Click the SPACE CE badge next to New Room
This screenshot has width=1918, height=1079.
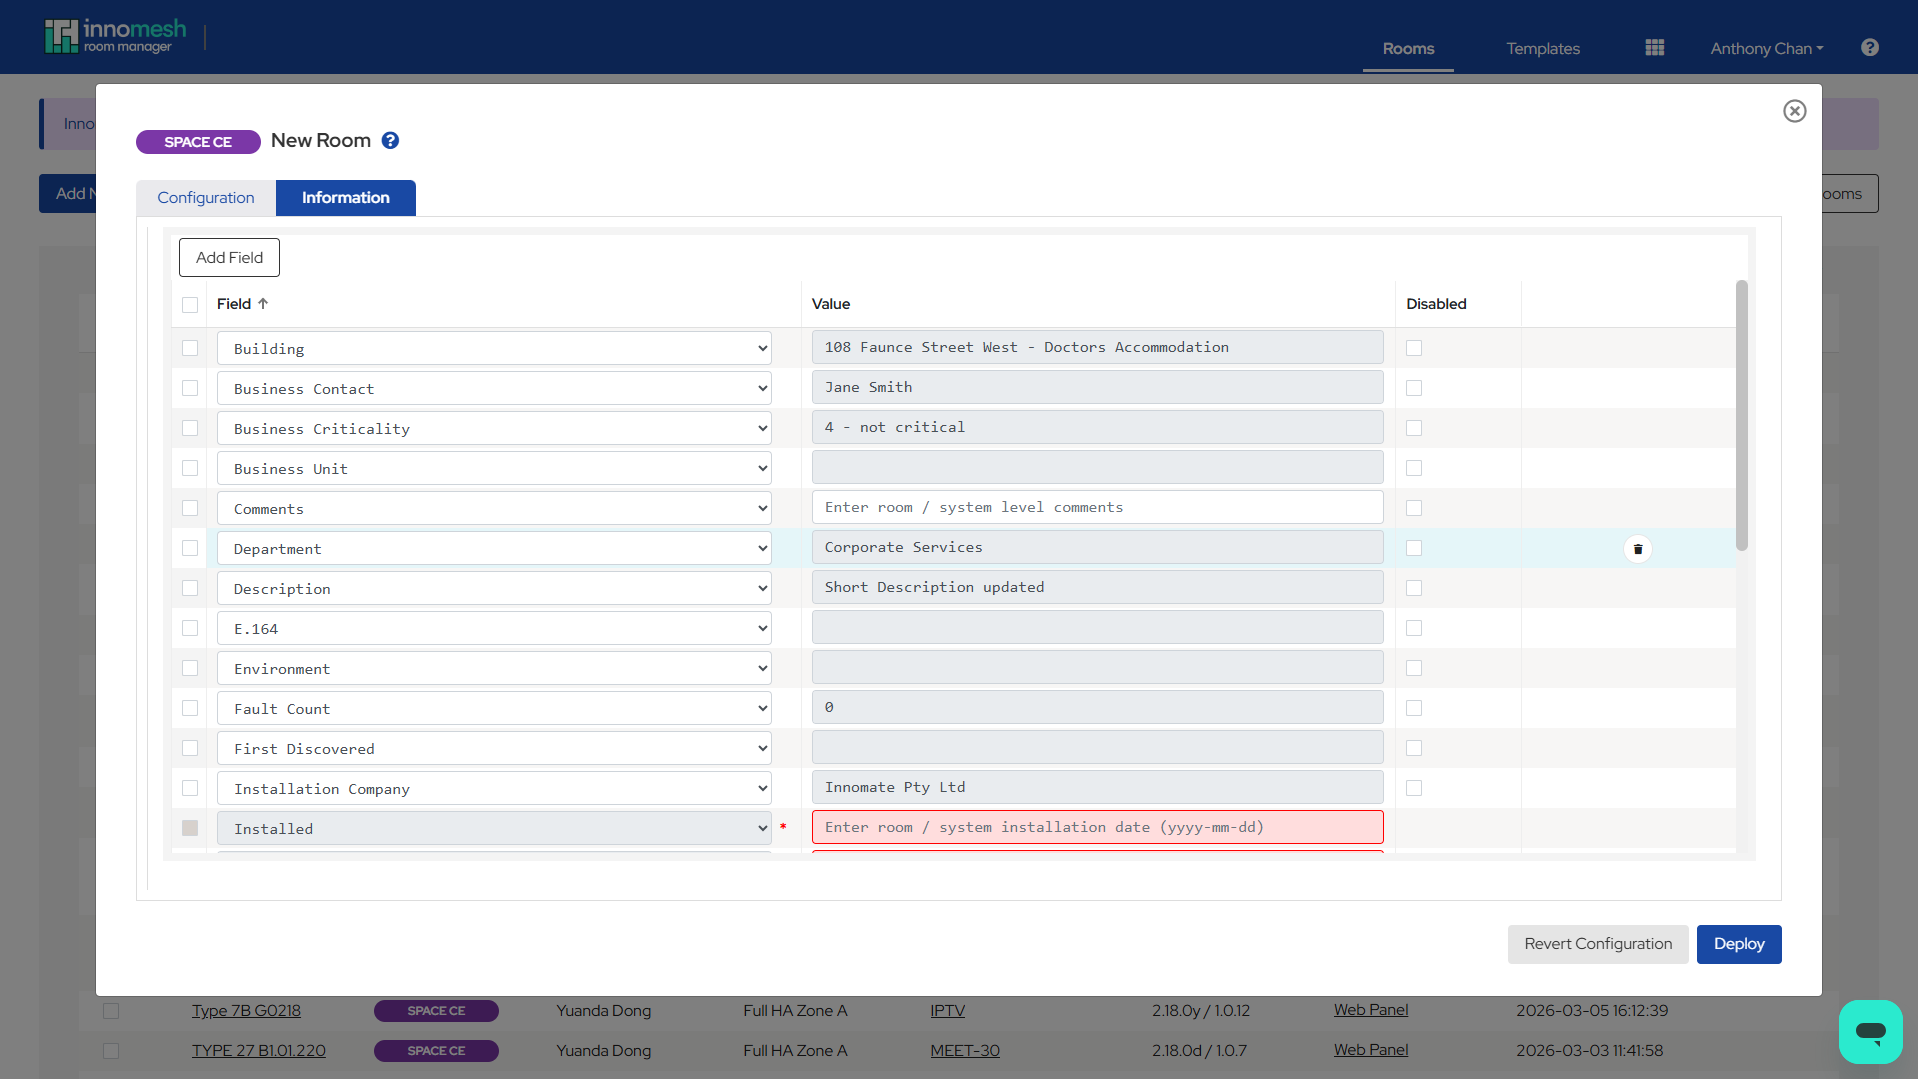pyautogui.click(x=198, y=142)
